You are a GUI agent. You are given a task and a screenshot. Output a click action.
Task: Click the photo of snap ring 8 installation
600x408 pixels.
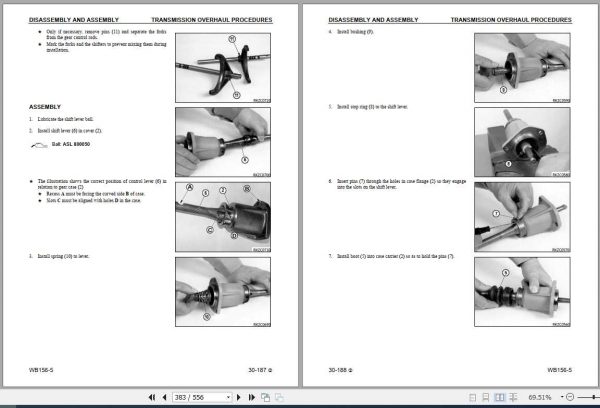522,142
